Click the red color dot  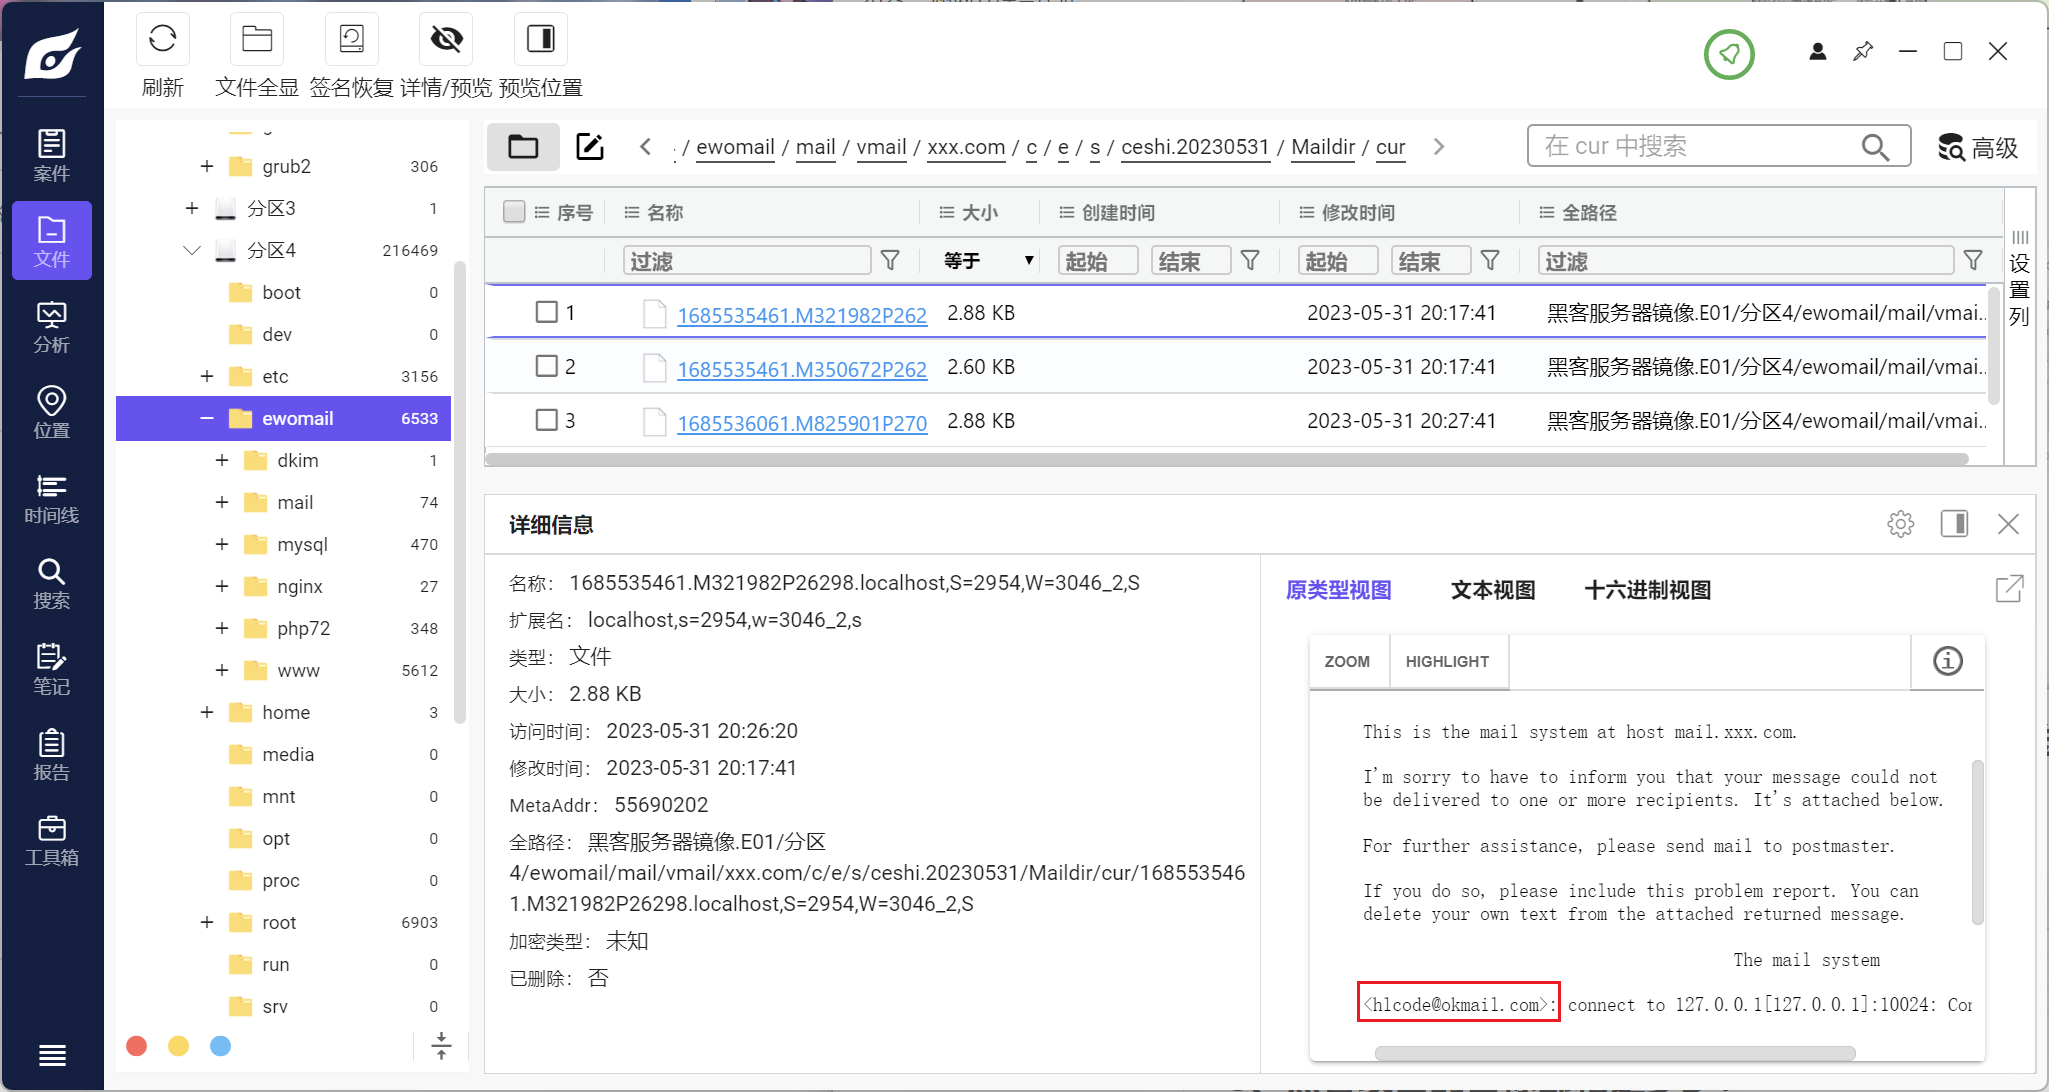pos(137,1046)
